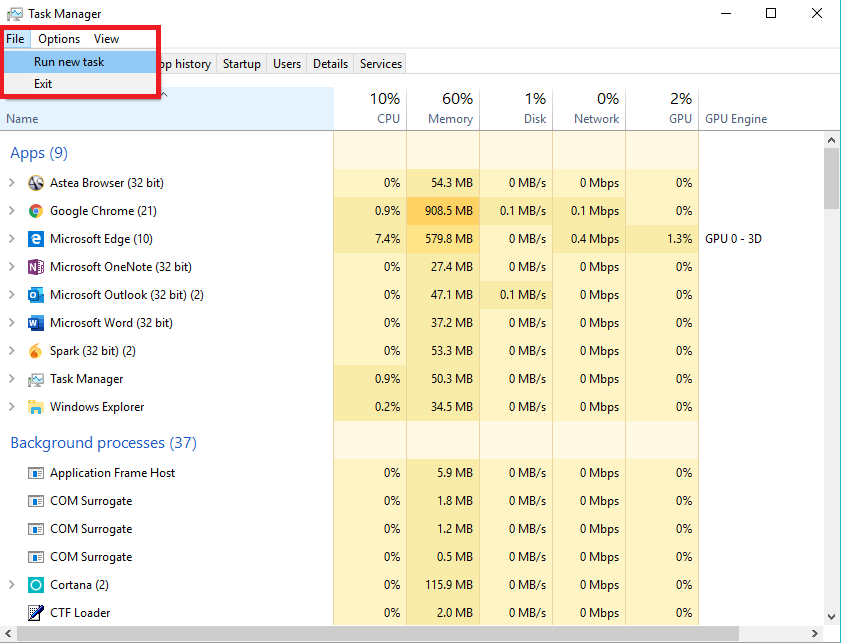Click the Microsoft Word icon

[x=35, y=323]
